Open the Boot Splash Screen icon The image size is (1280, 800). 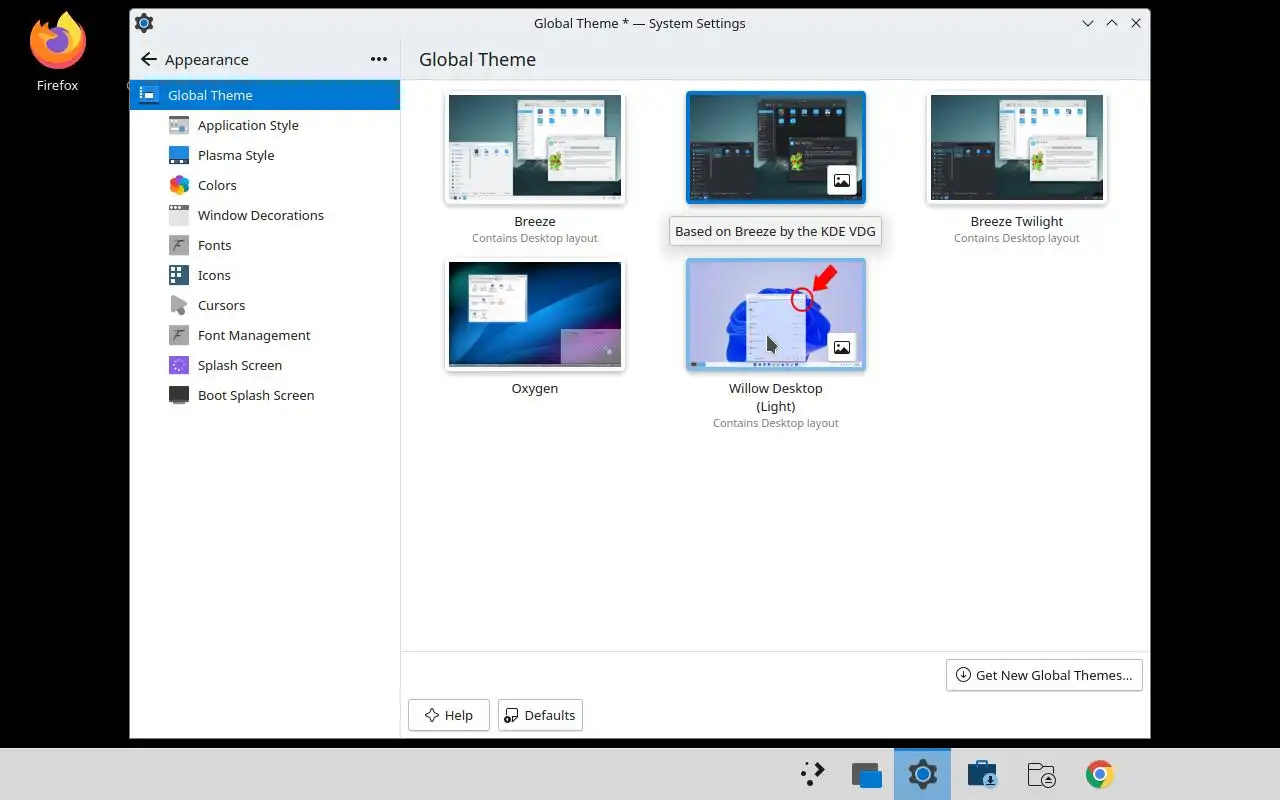(x=179, y=395)
